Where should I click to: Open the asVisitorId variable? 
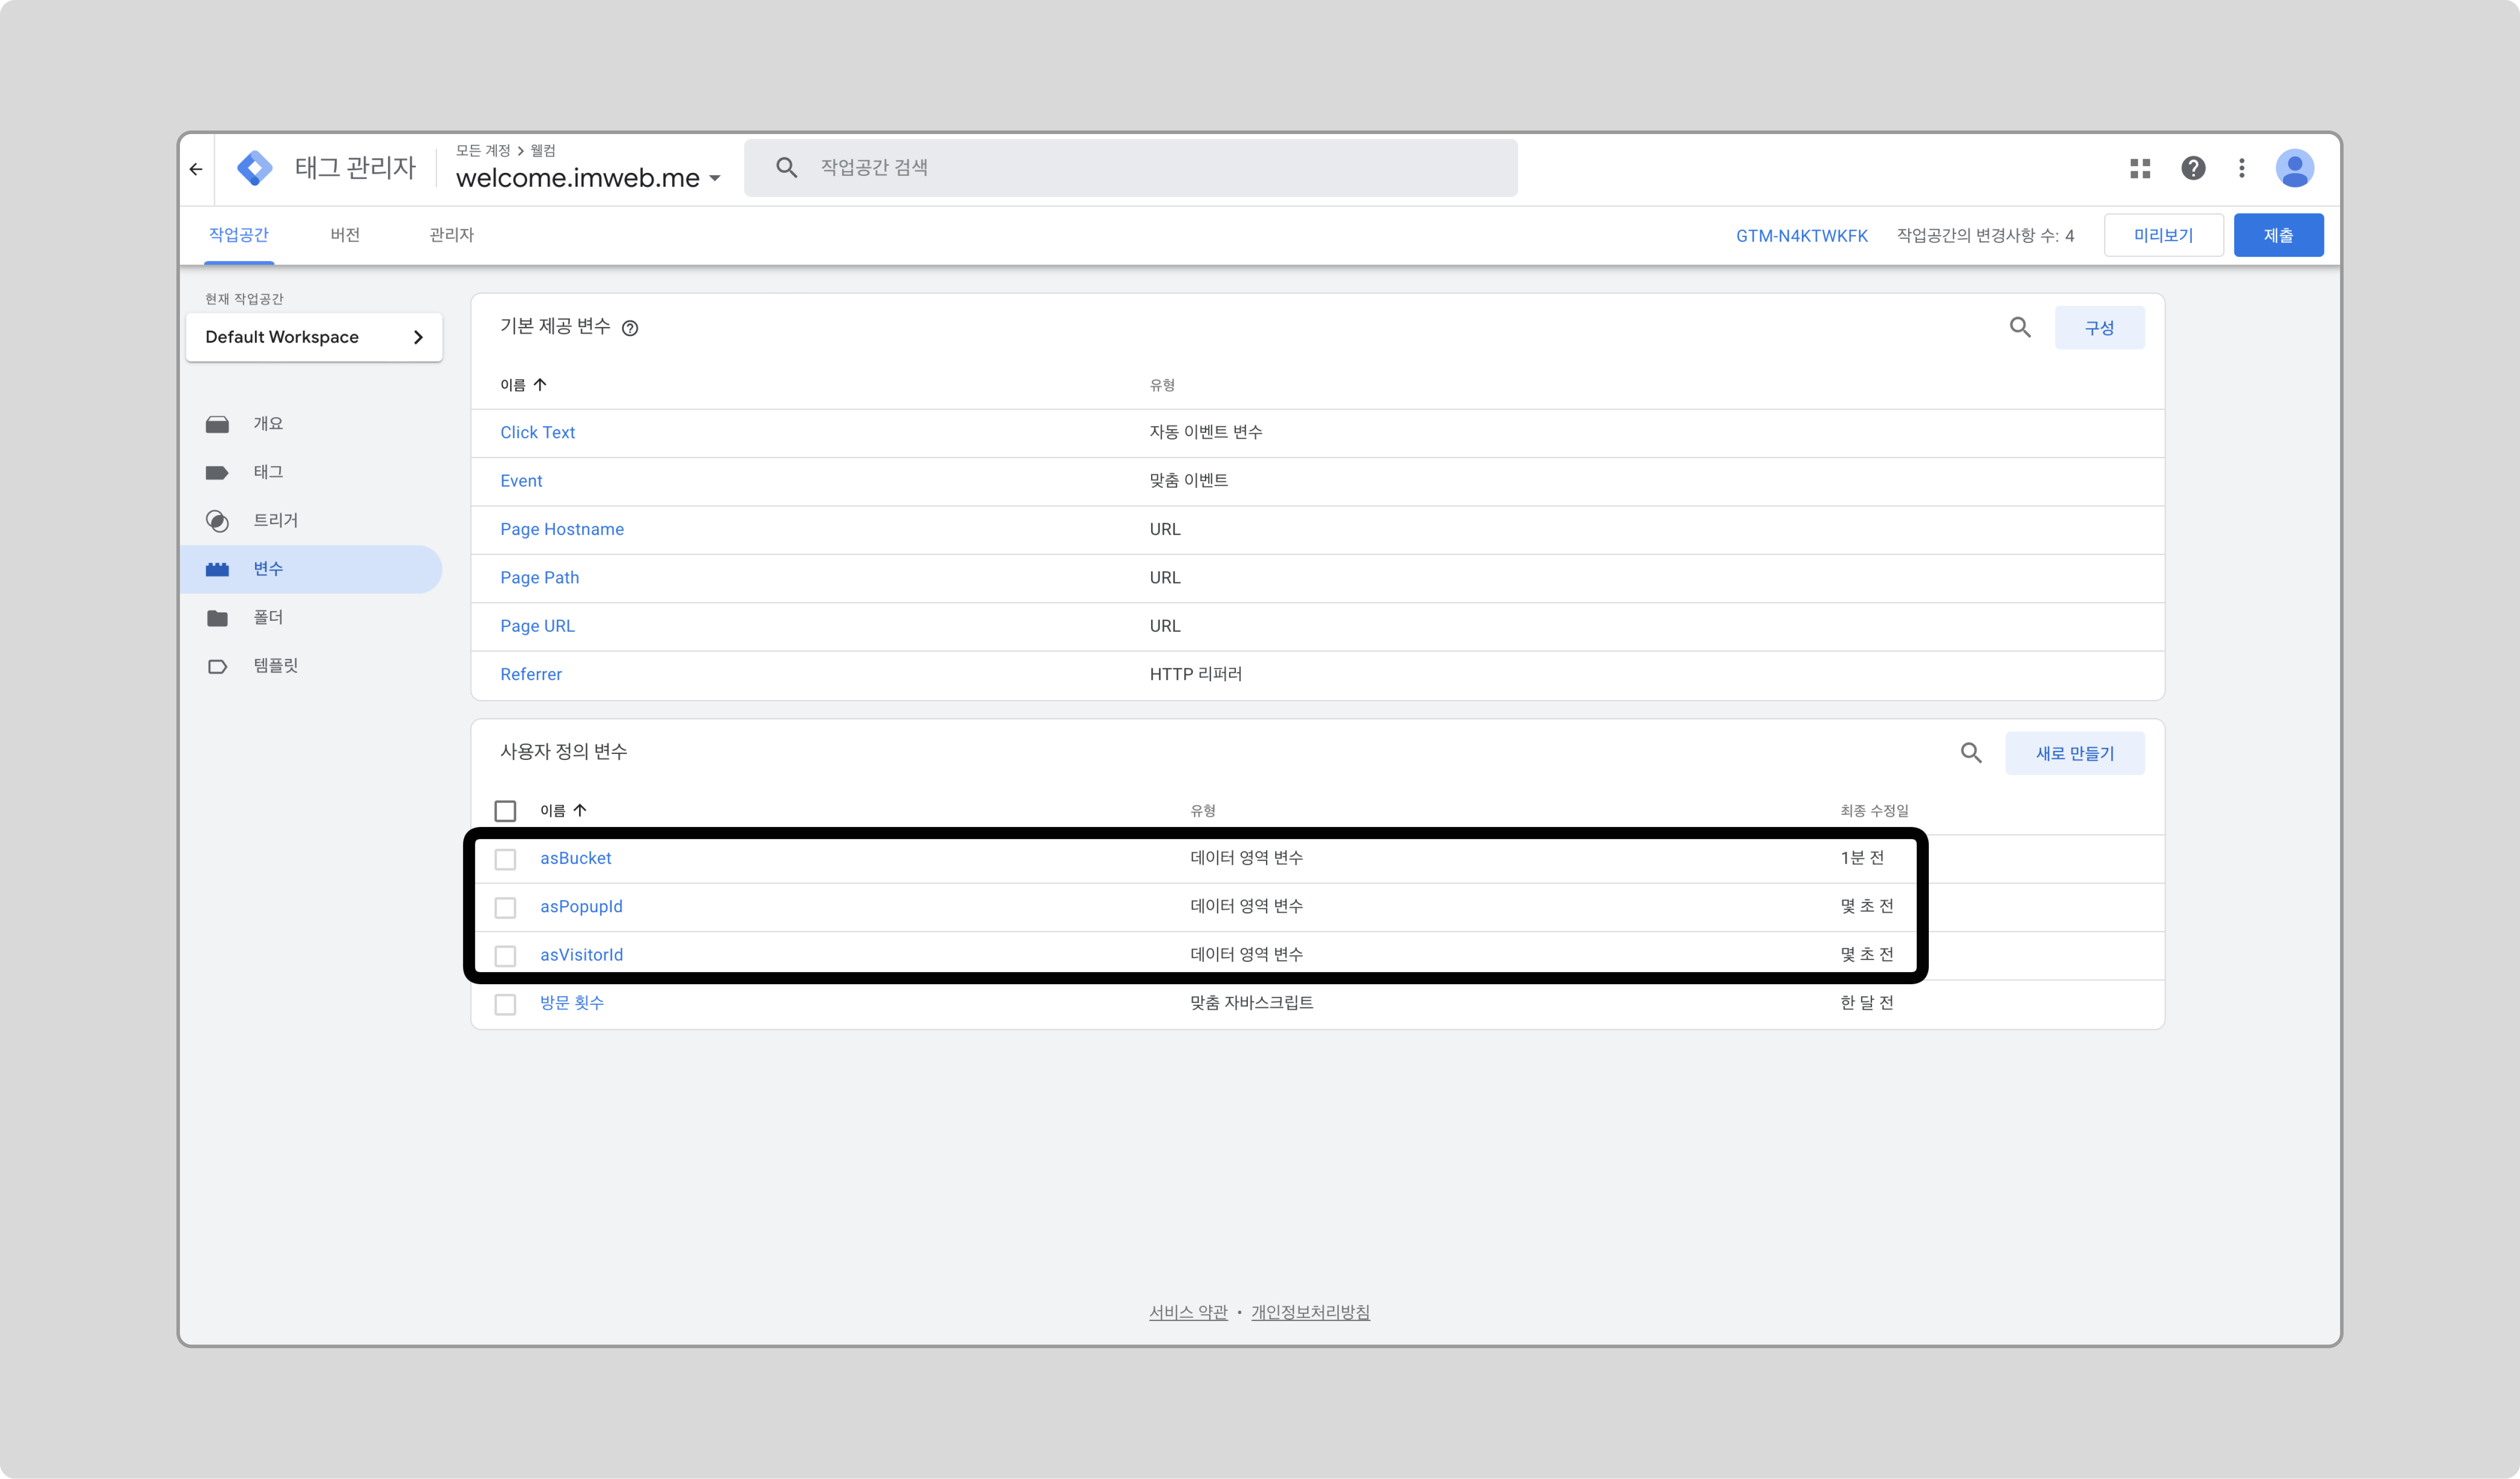click(582, 955)
